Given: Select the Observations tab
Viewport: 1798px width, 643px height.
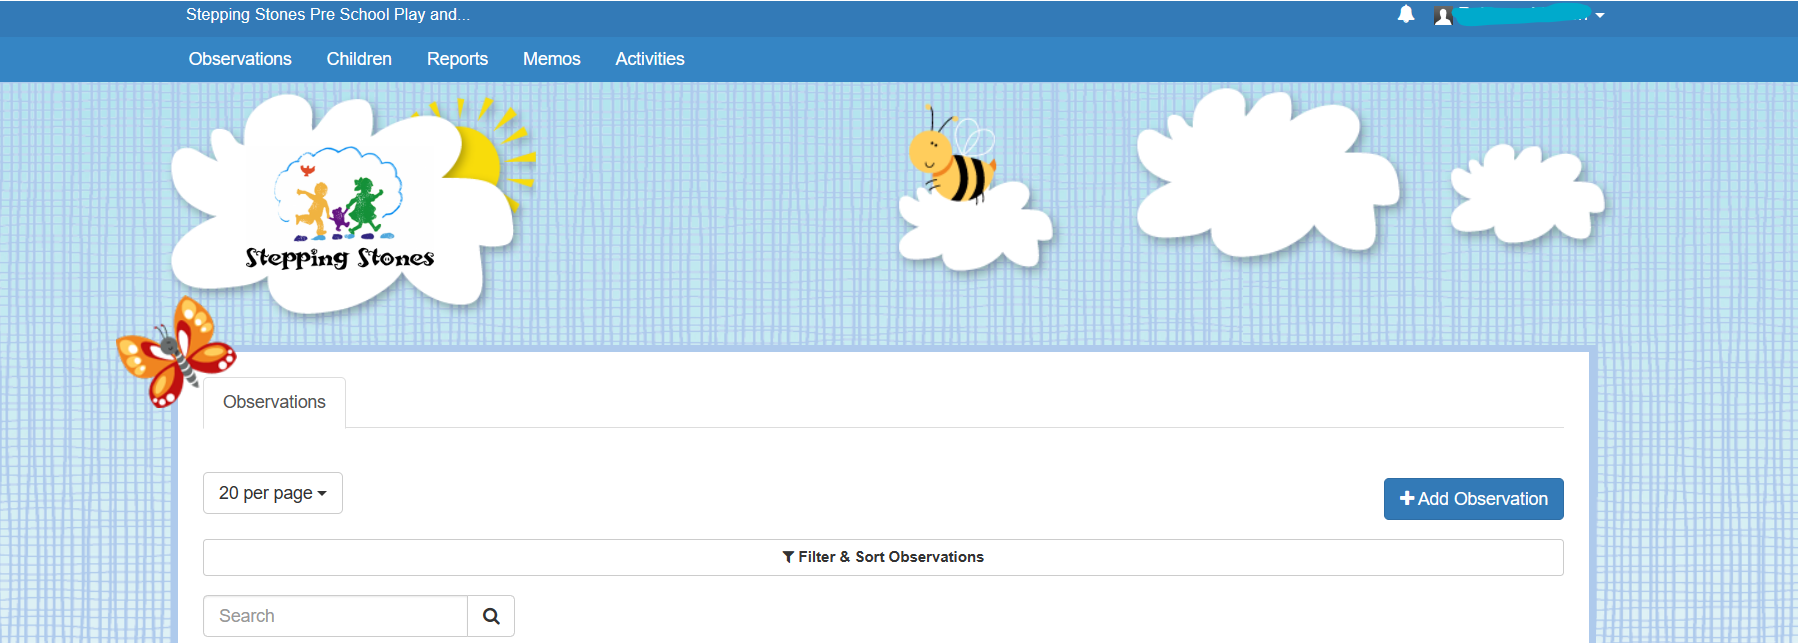Looking at the screenshot, I should (274, 402).
